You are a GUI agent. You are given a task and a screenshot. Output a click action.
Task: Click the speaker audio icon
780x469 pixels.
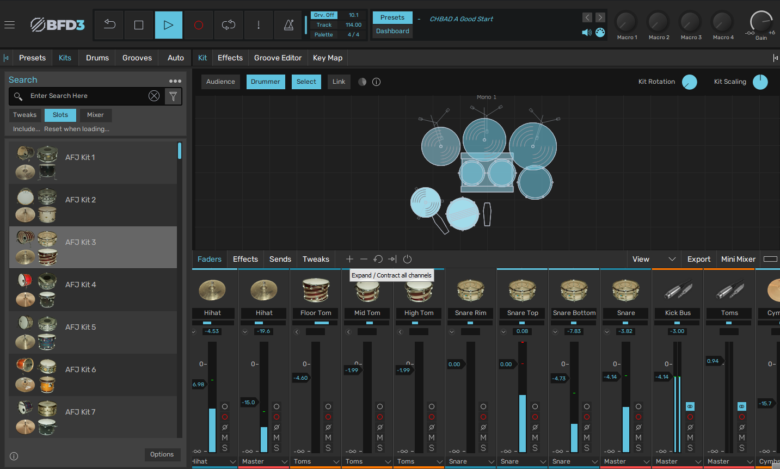pyautogui.click(x=587, y=32)
